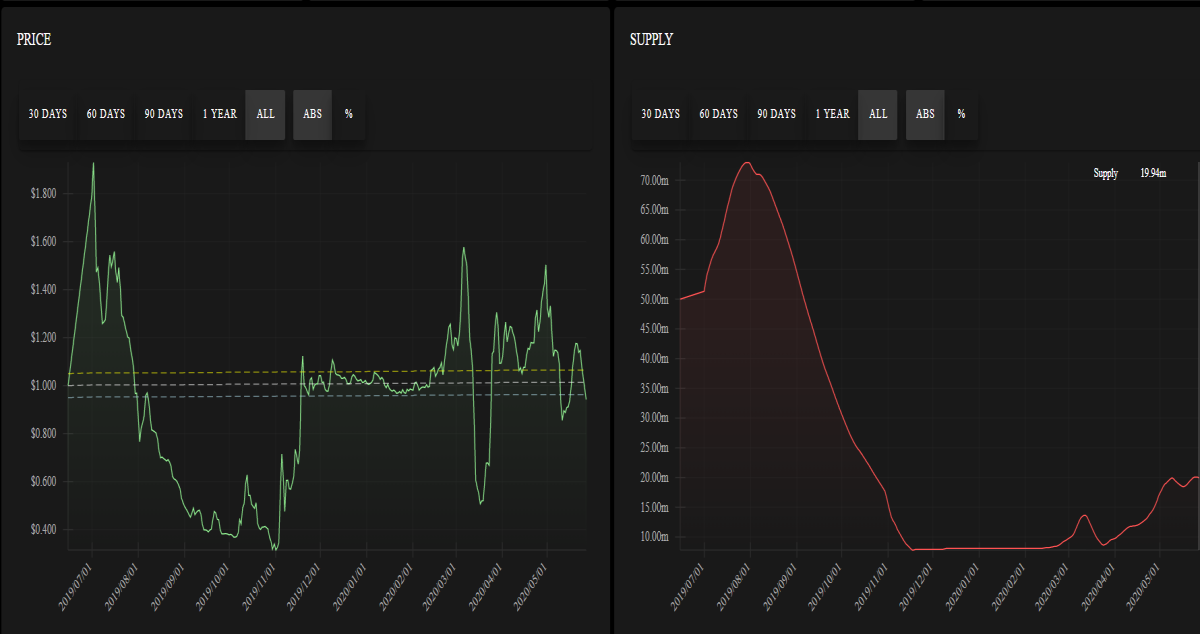Switch Supply chart to % mode
This screenshot has width=1200, height=634.
tap(962, 114)
